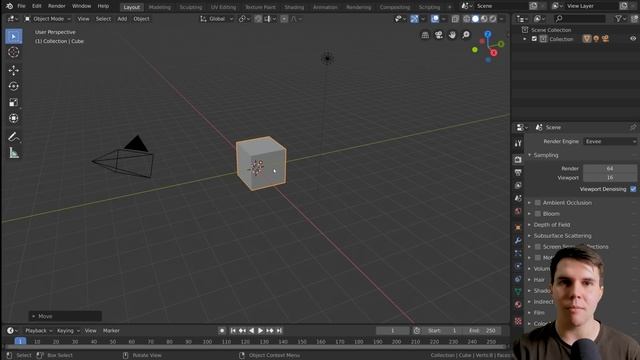Image resolution: width=640 pixels, height=360 pixels.
Task: Open the Keying dropdown in timeline
Action: pos(68,331)
